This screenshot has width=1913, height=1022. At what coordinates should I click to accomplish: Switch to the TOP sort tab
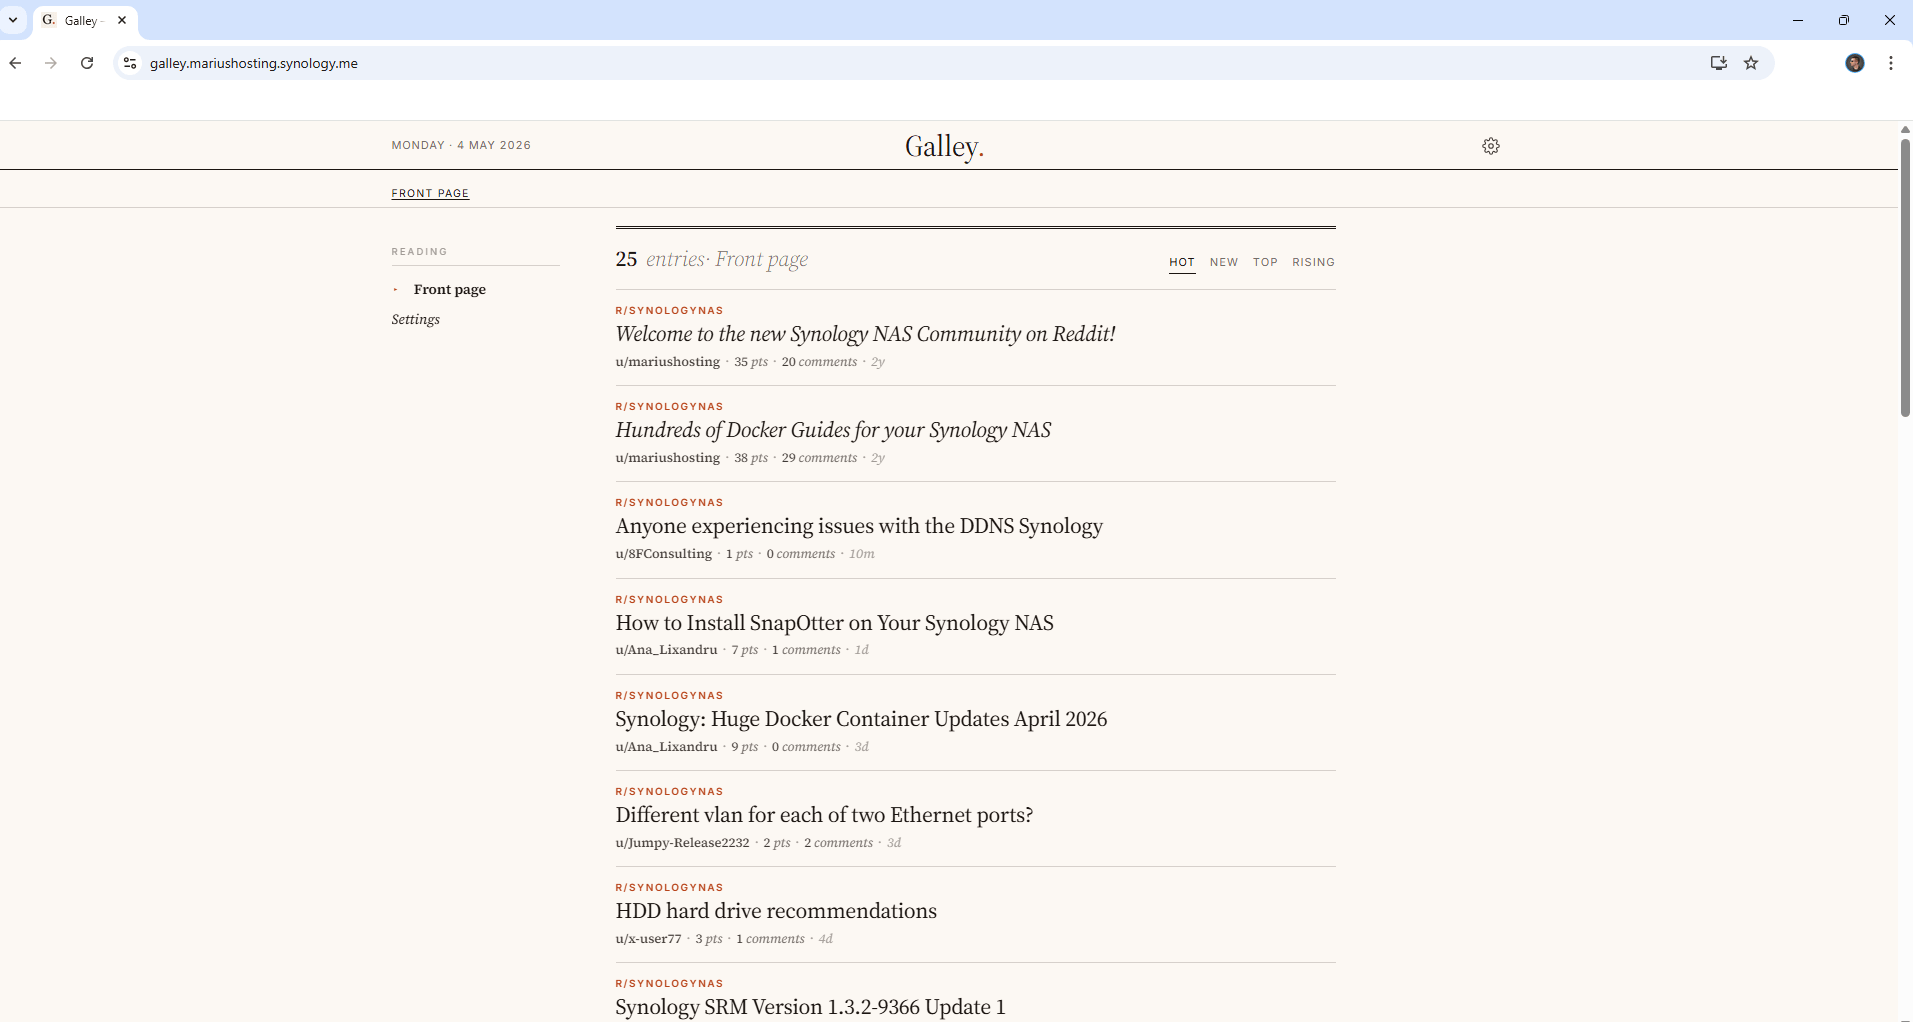[x=1265, y=262]
